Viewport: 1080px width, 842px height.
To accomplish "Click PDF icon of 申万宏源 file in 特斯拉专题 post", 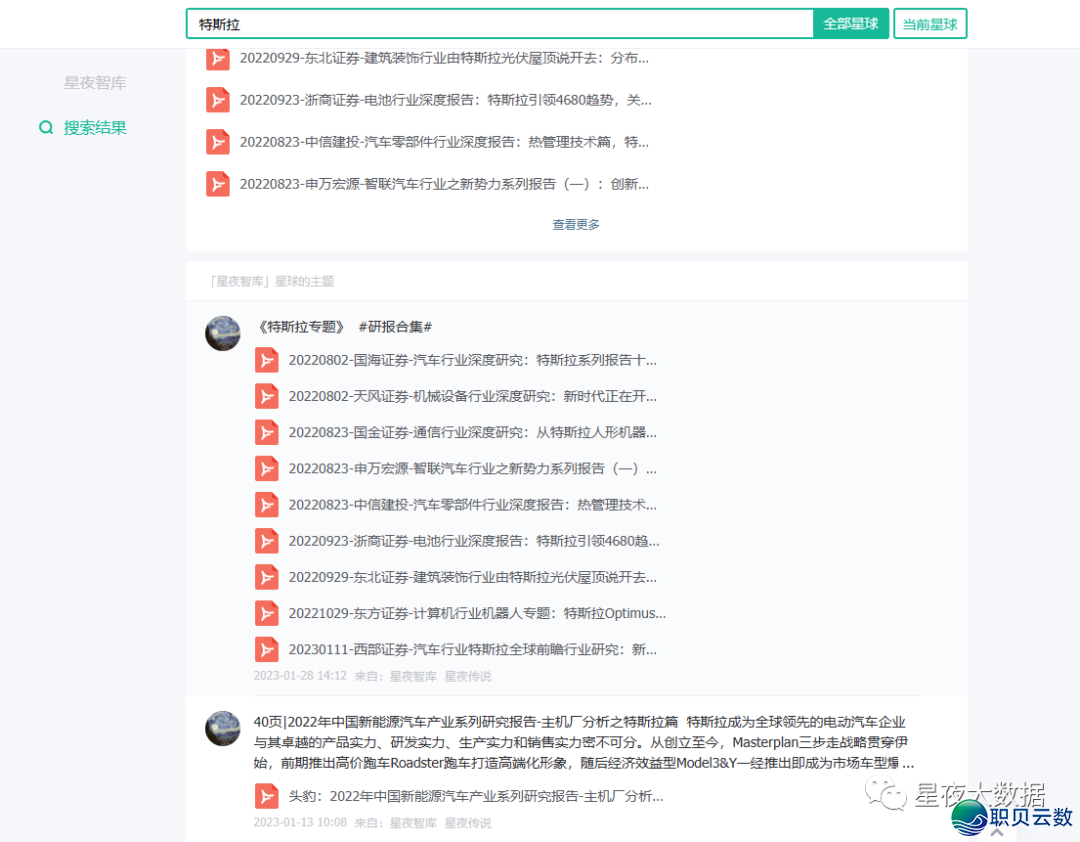I will click(267, 469).
